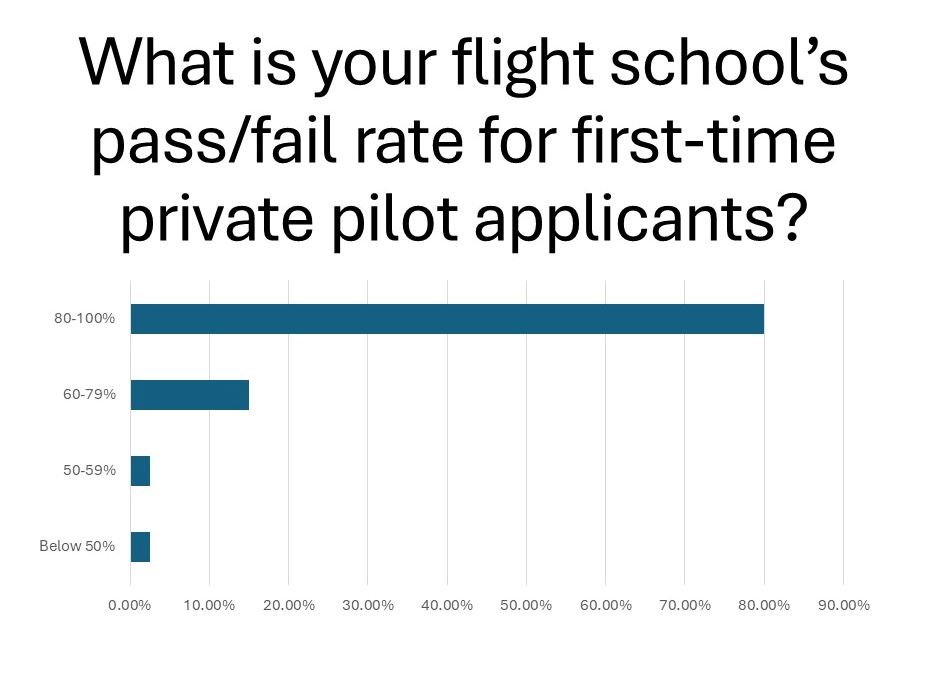Select the 60.00% x-axis tick label
Image resolution: width=930 pixels, height=691 pixels.
click(x=605, y=605)
